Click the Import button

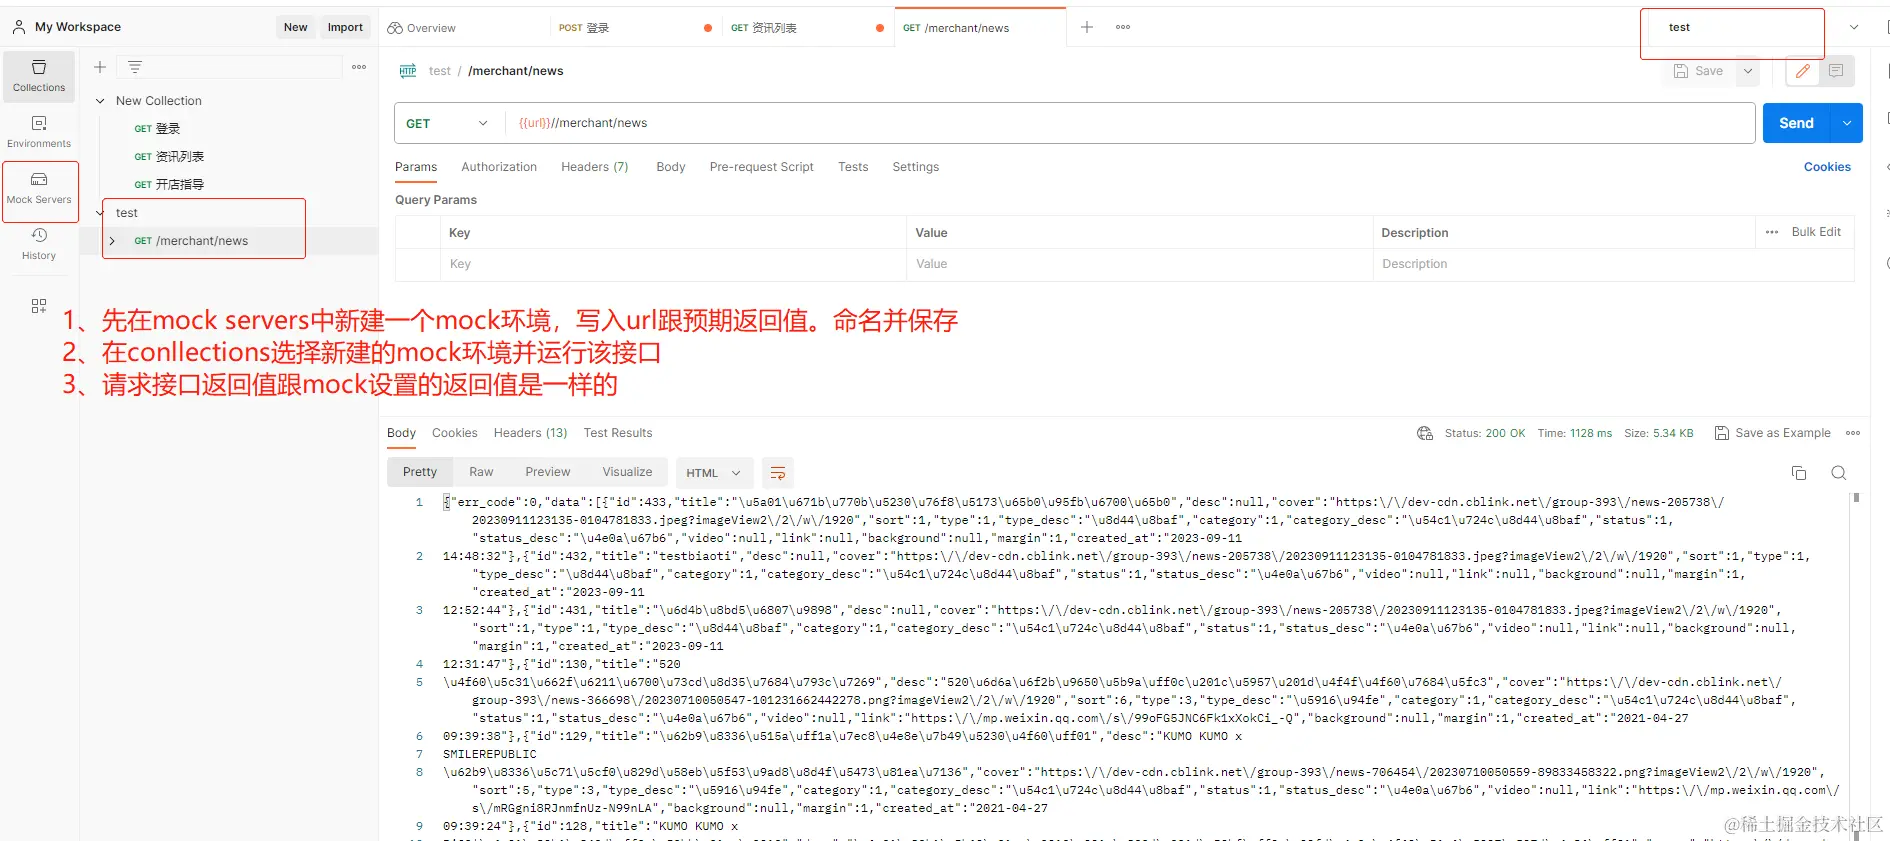tap(345, 27)
